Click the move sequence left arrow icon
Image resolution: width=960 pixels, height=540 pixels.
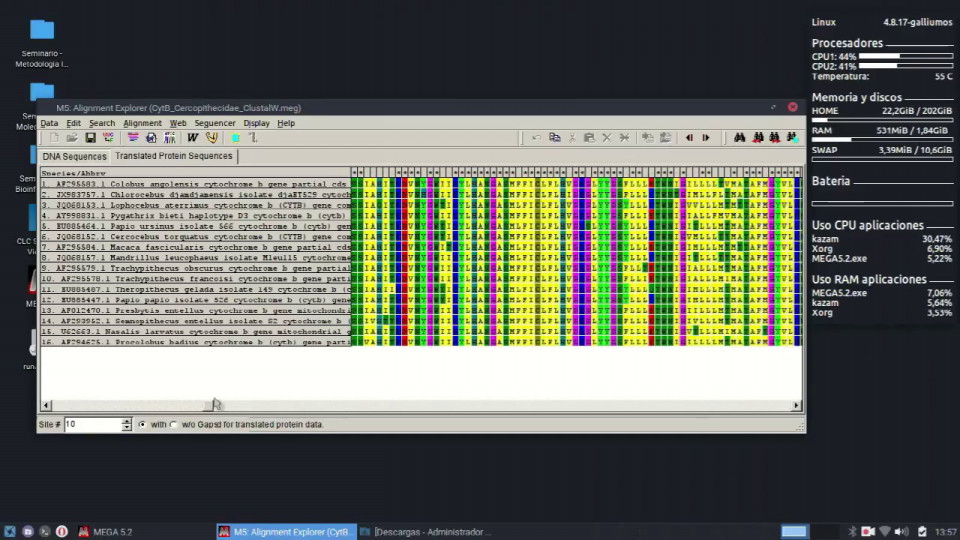(x=689, y=138)
